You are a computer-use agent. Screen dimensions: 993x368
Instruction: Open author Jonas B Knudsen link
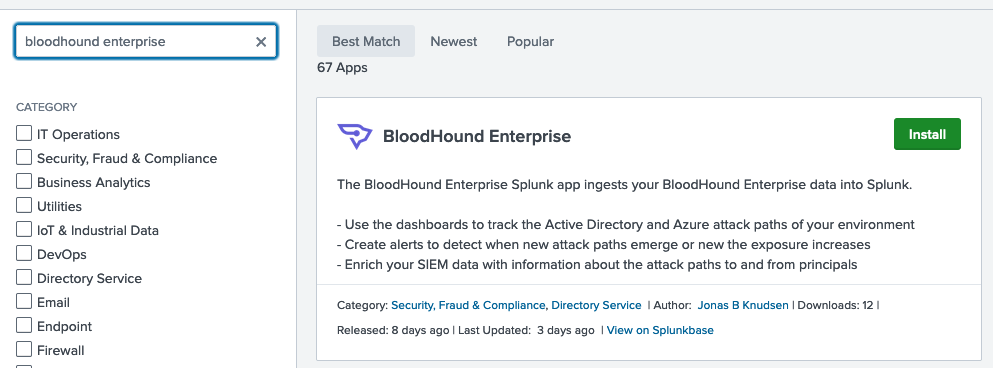(x=743, y=305)
